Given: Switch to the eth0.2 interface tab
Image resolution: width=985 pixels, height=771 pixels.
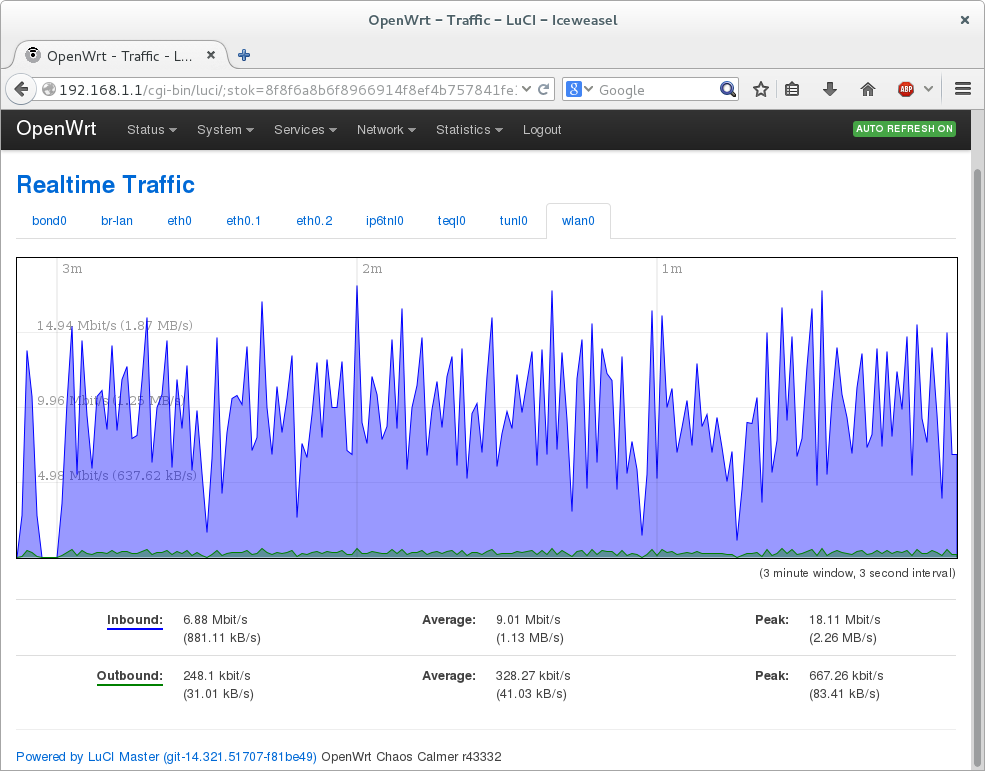Looking at the screenshot, I should tap(314, 221).
